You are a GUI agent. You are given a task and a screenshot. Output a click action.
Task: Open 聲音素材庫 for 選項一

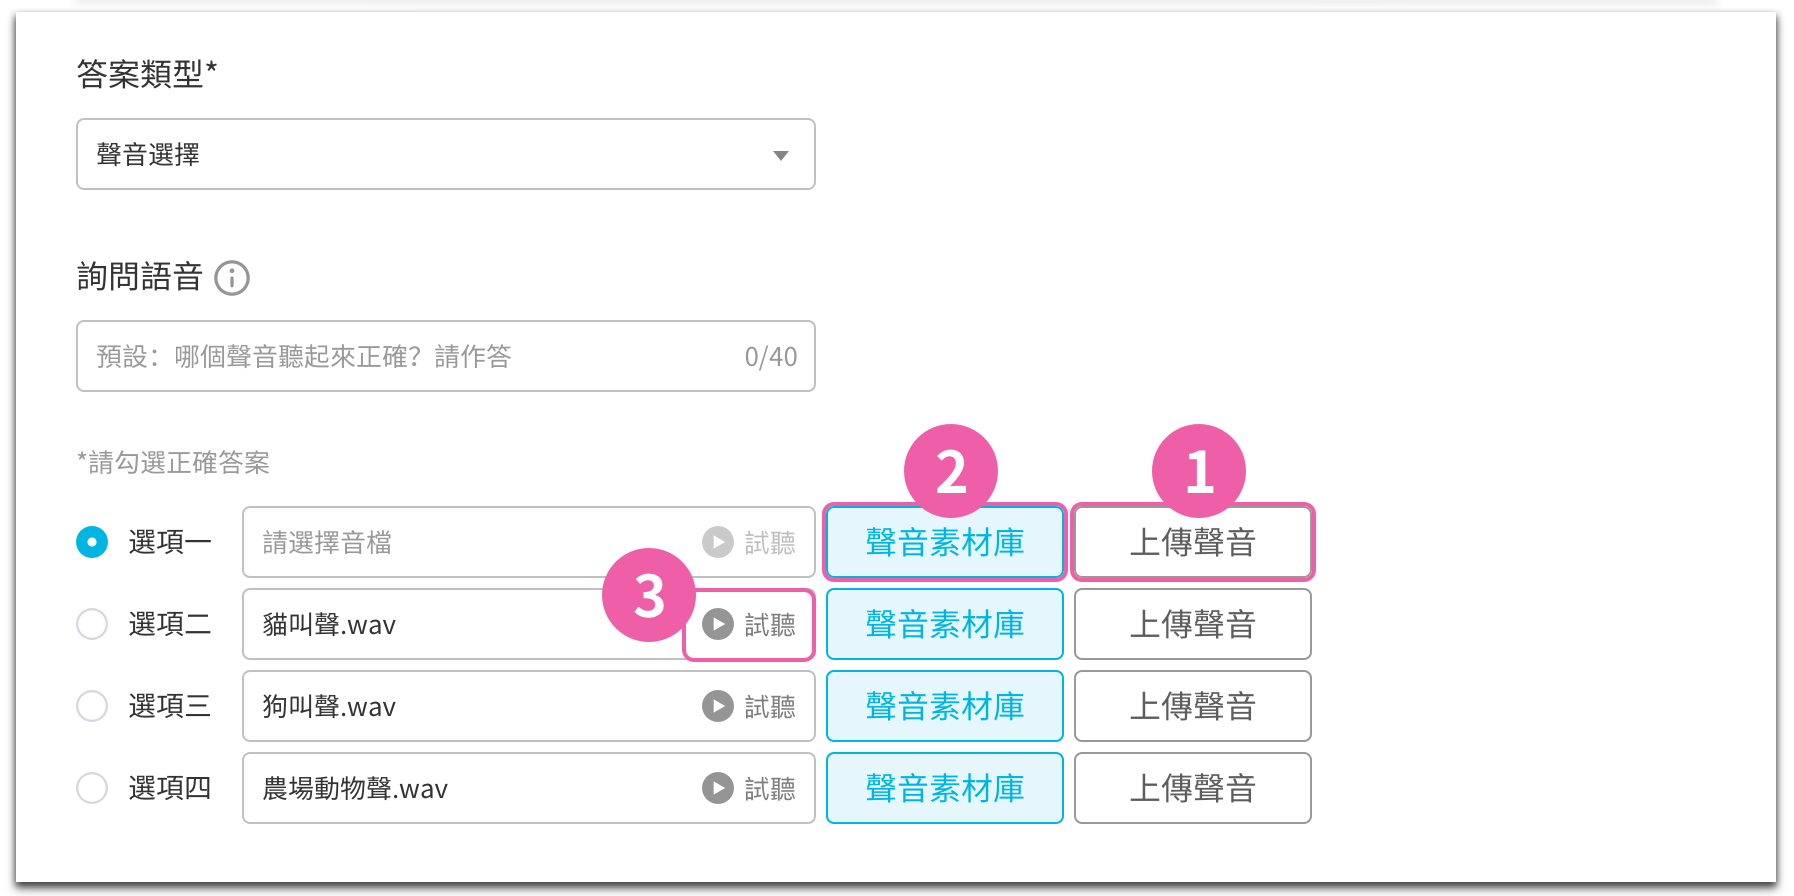945,542
